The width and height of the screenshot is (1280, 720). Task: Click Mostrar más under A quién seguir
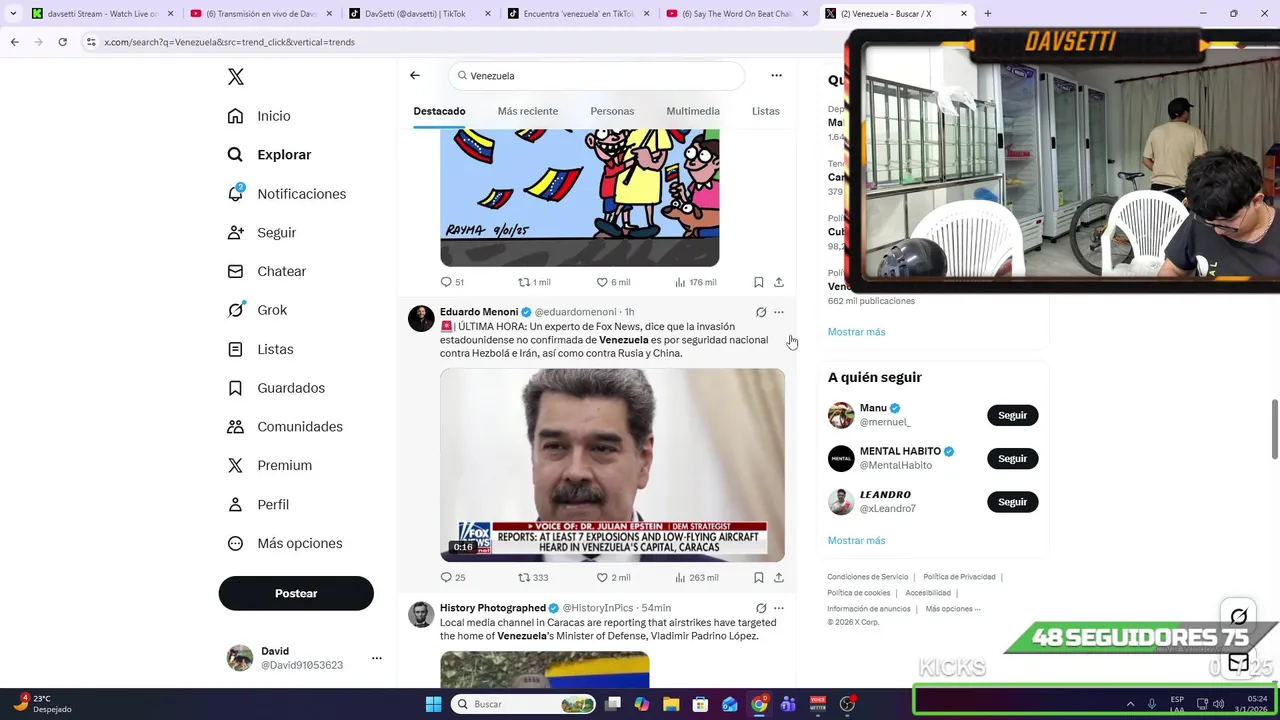click(856, 541)
